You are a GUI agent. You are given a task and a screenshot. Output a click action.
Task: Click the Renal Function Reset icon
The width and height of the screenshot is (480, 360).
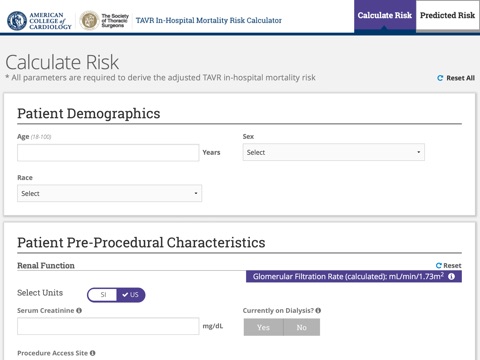(x=439, y=266)
